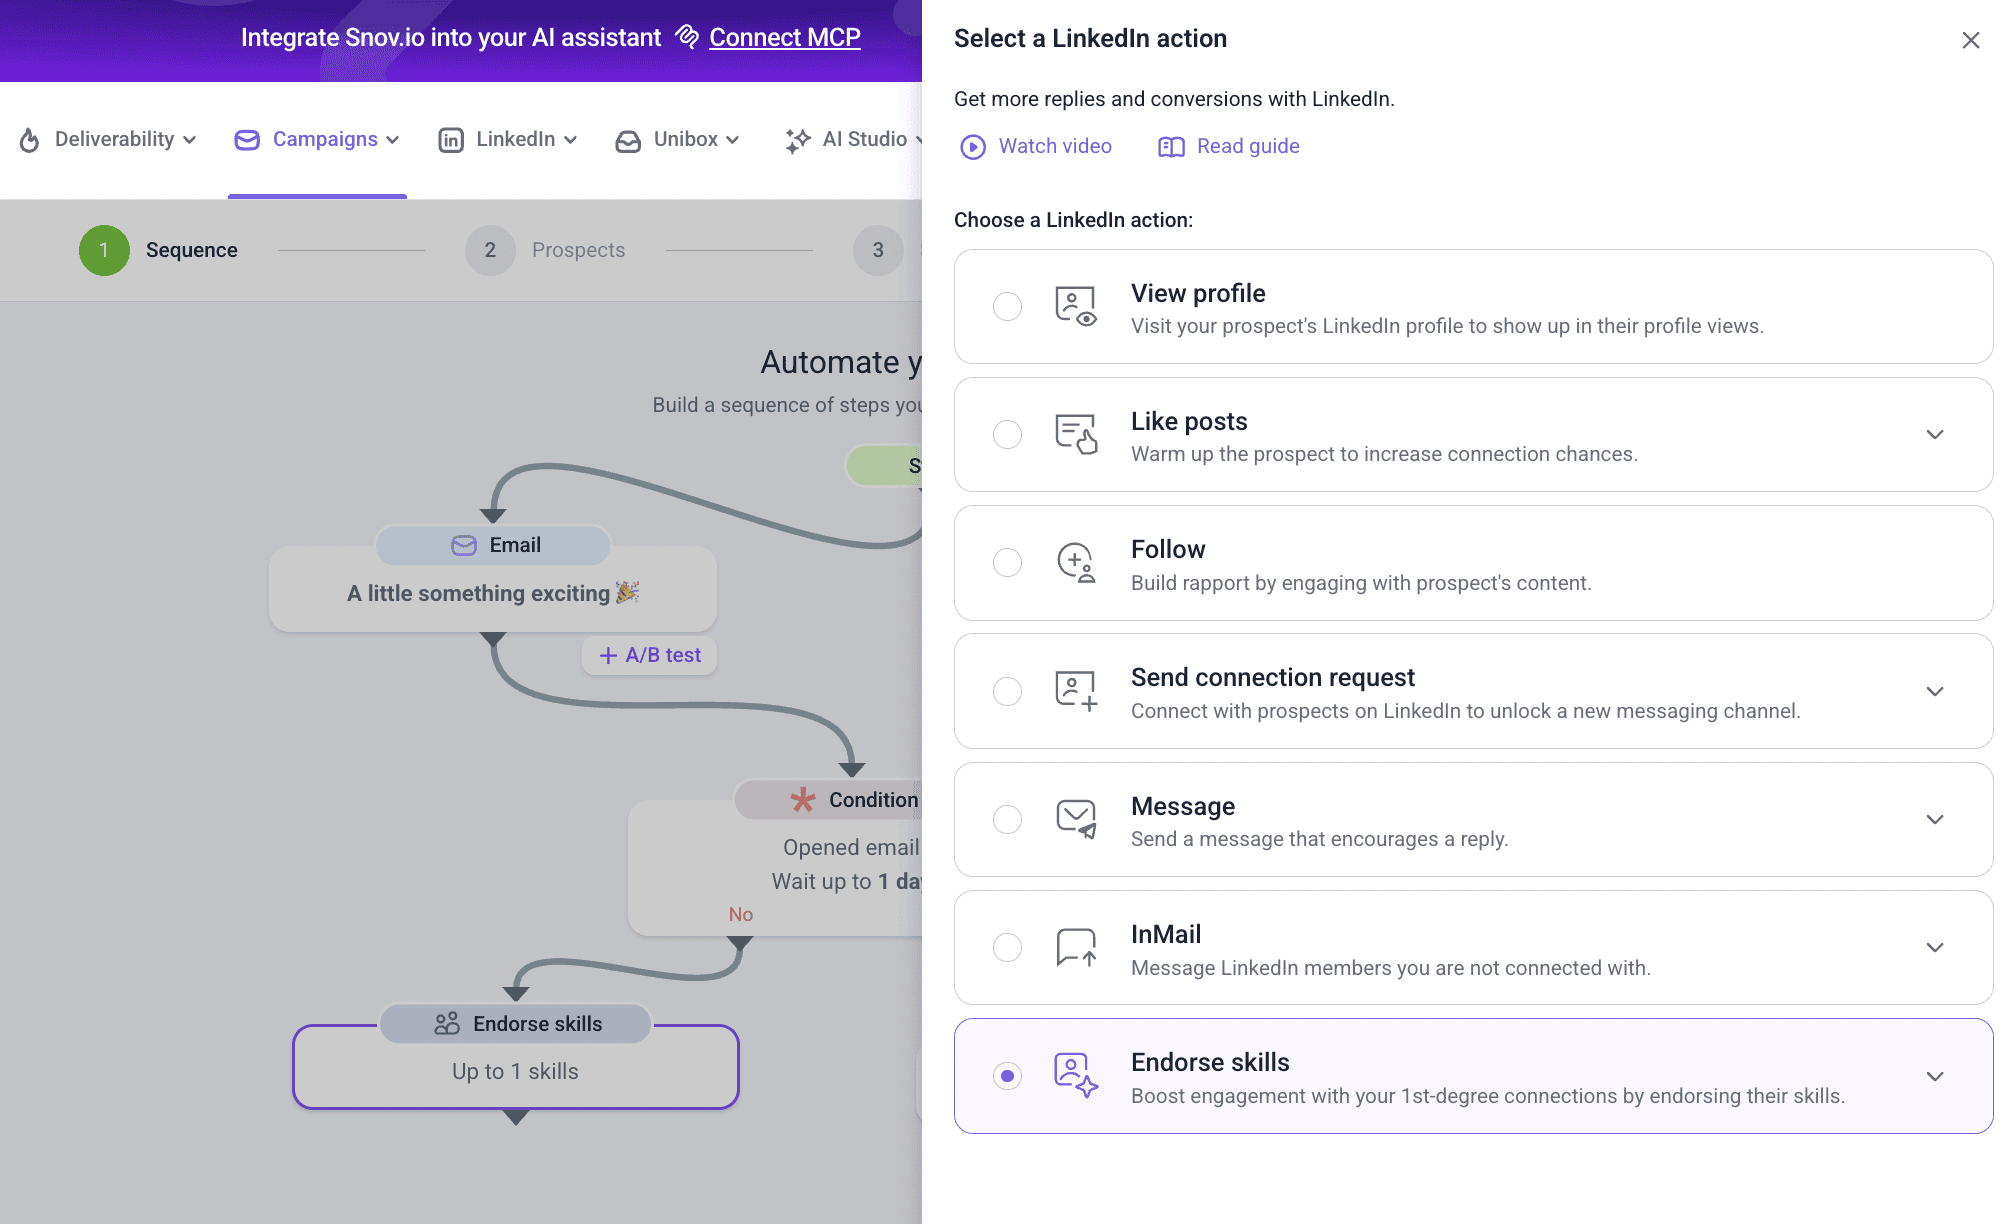
Task: Open the Unibox menu
Action: pyautogui.click(x=677, y=139)
